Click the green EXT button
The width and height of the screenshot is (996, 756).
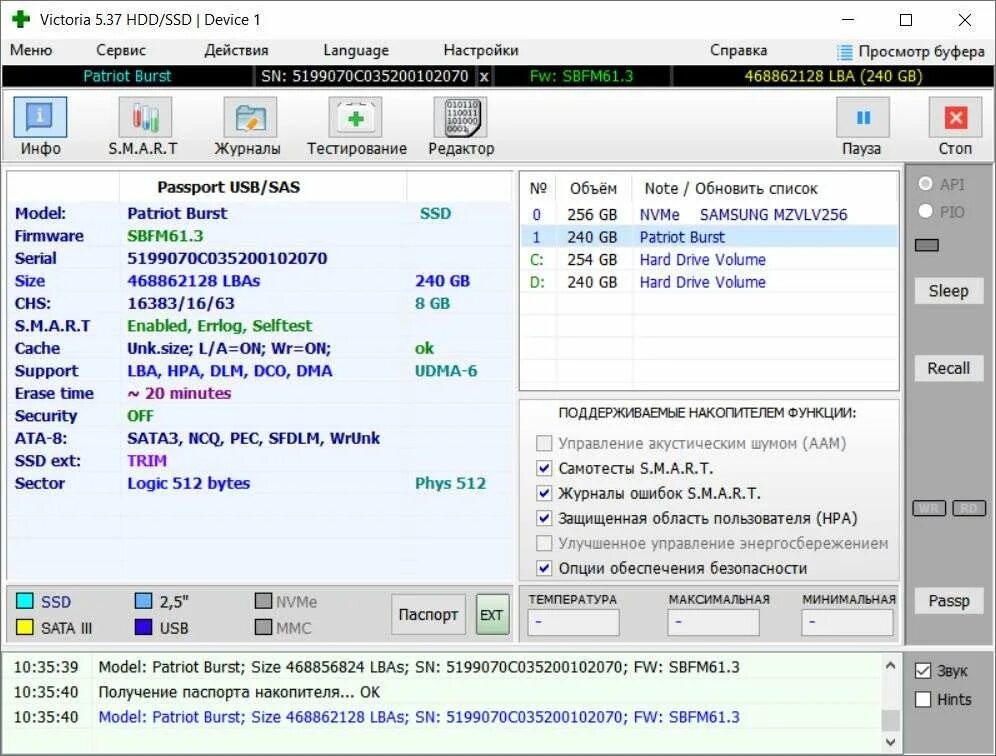point(492,614)
